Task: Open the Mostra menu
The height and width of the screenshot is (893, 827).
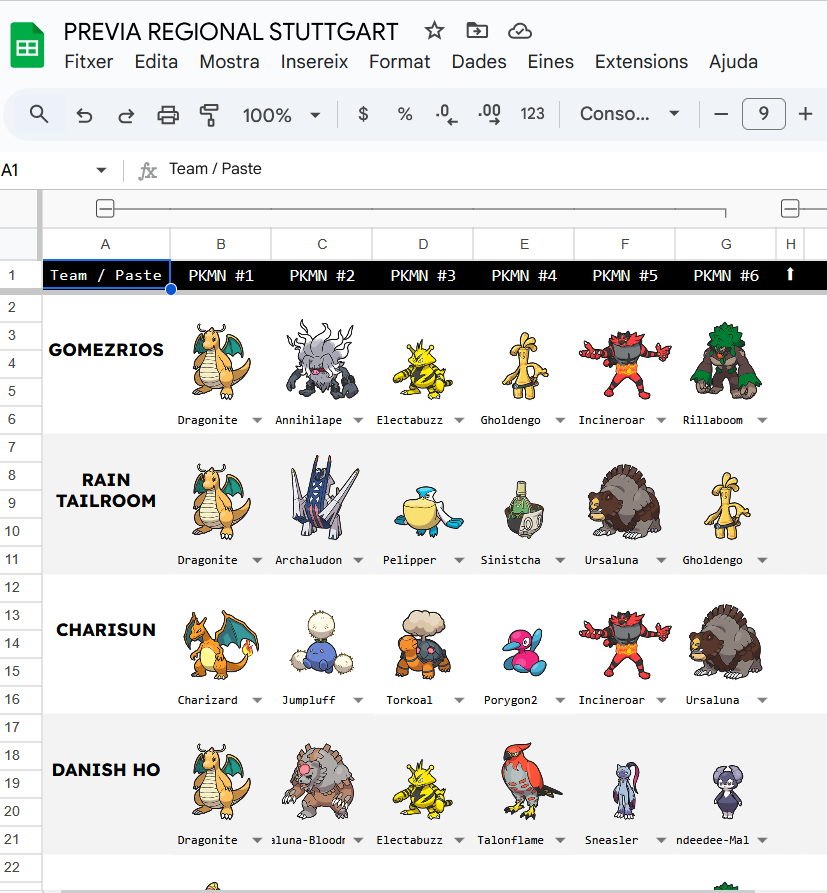Action: coord(230,62)
